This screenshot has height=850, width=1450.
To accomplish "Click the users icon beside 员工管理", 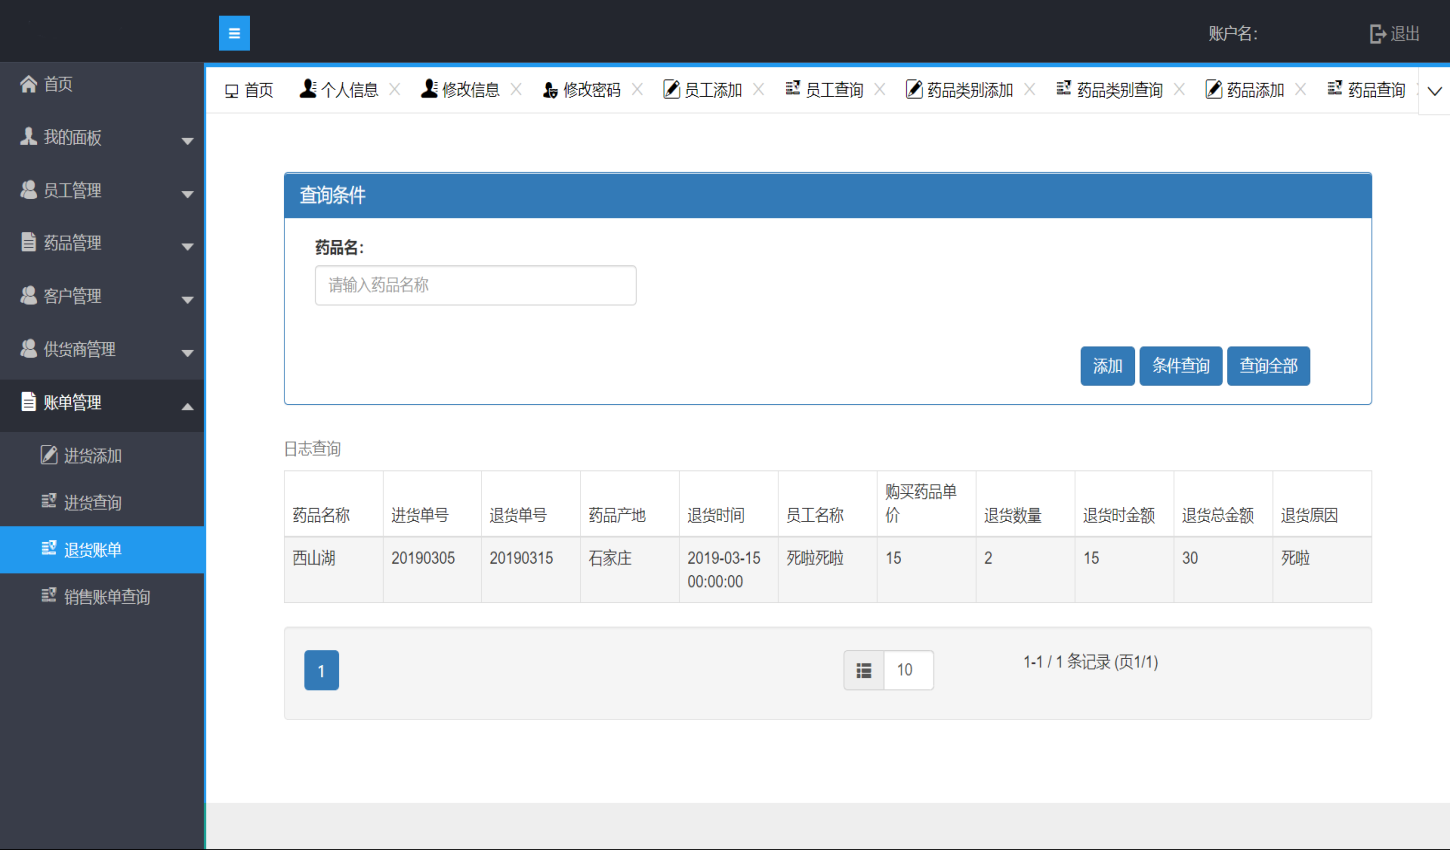I will click(29, 190).
